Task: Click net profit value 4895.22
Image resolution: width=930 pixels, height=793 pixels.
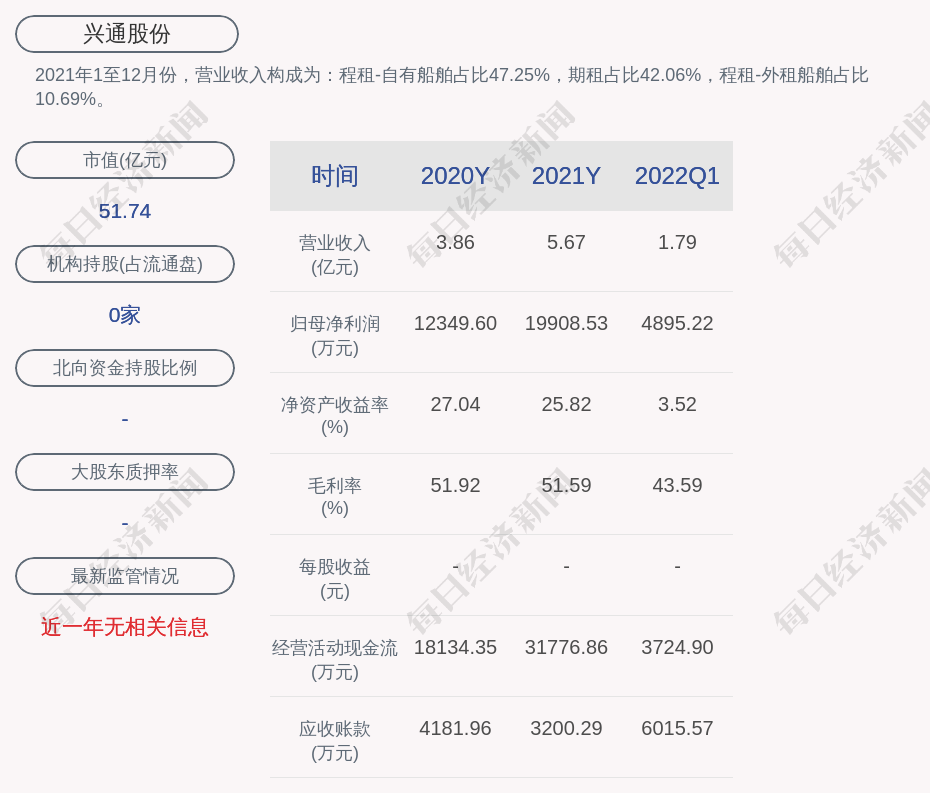Action: 677,323
